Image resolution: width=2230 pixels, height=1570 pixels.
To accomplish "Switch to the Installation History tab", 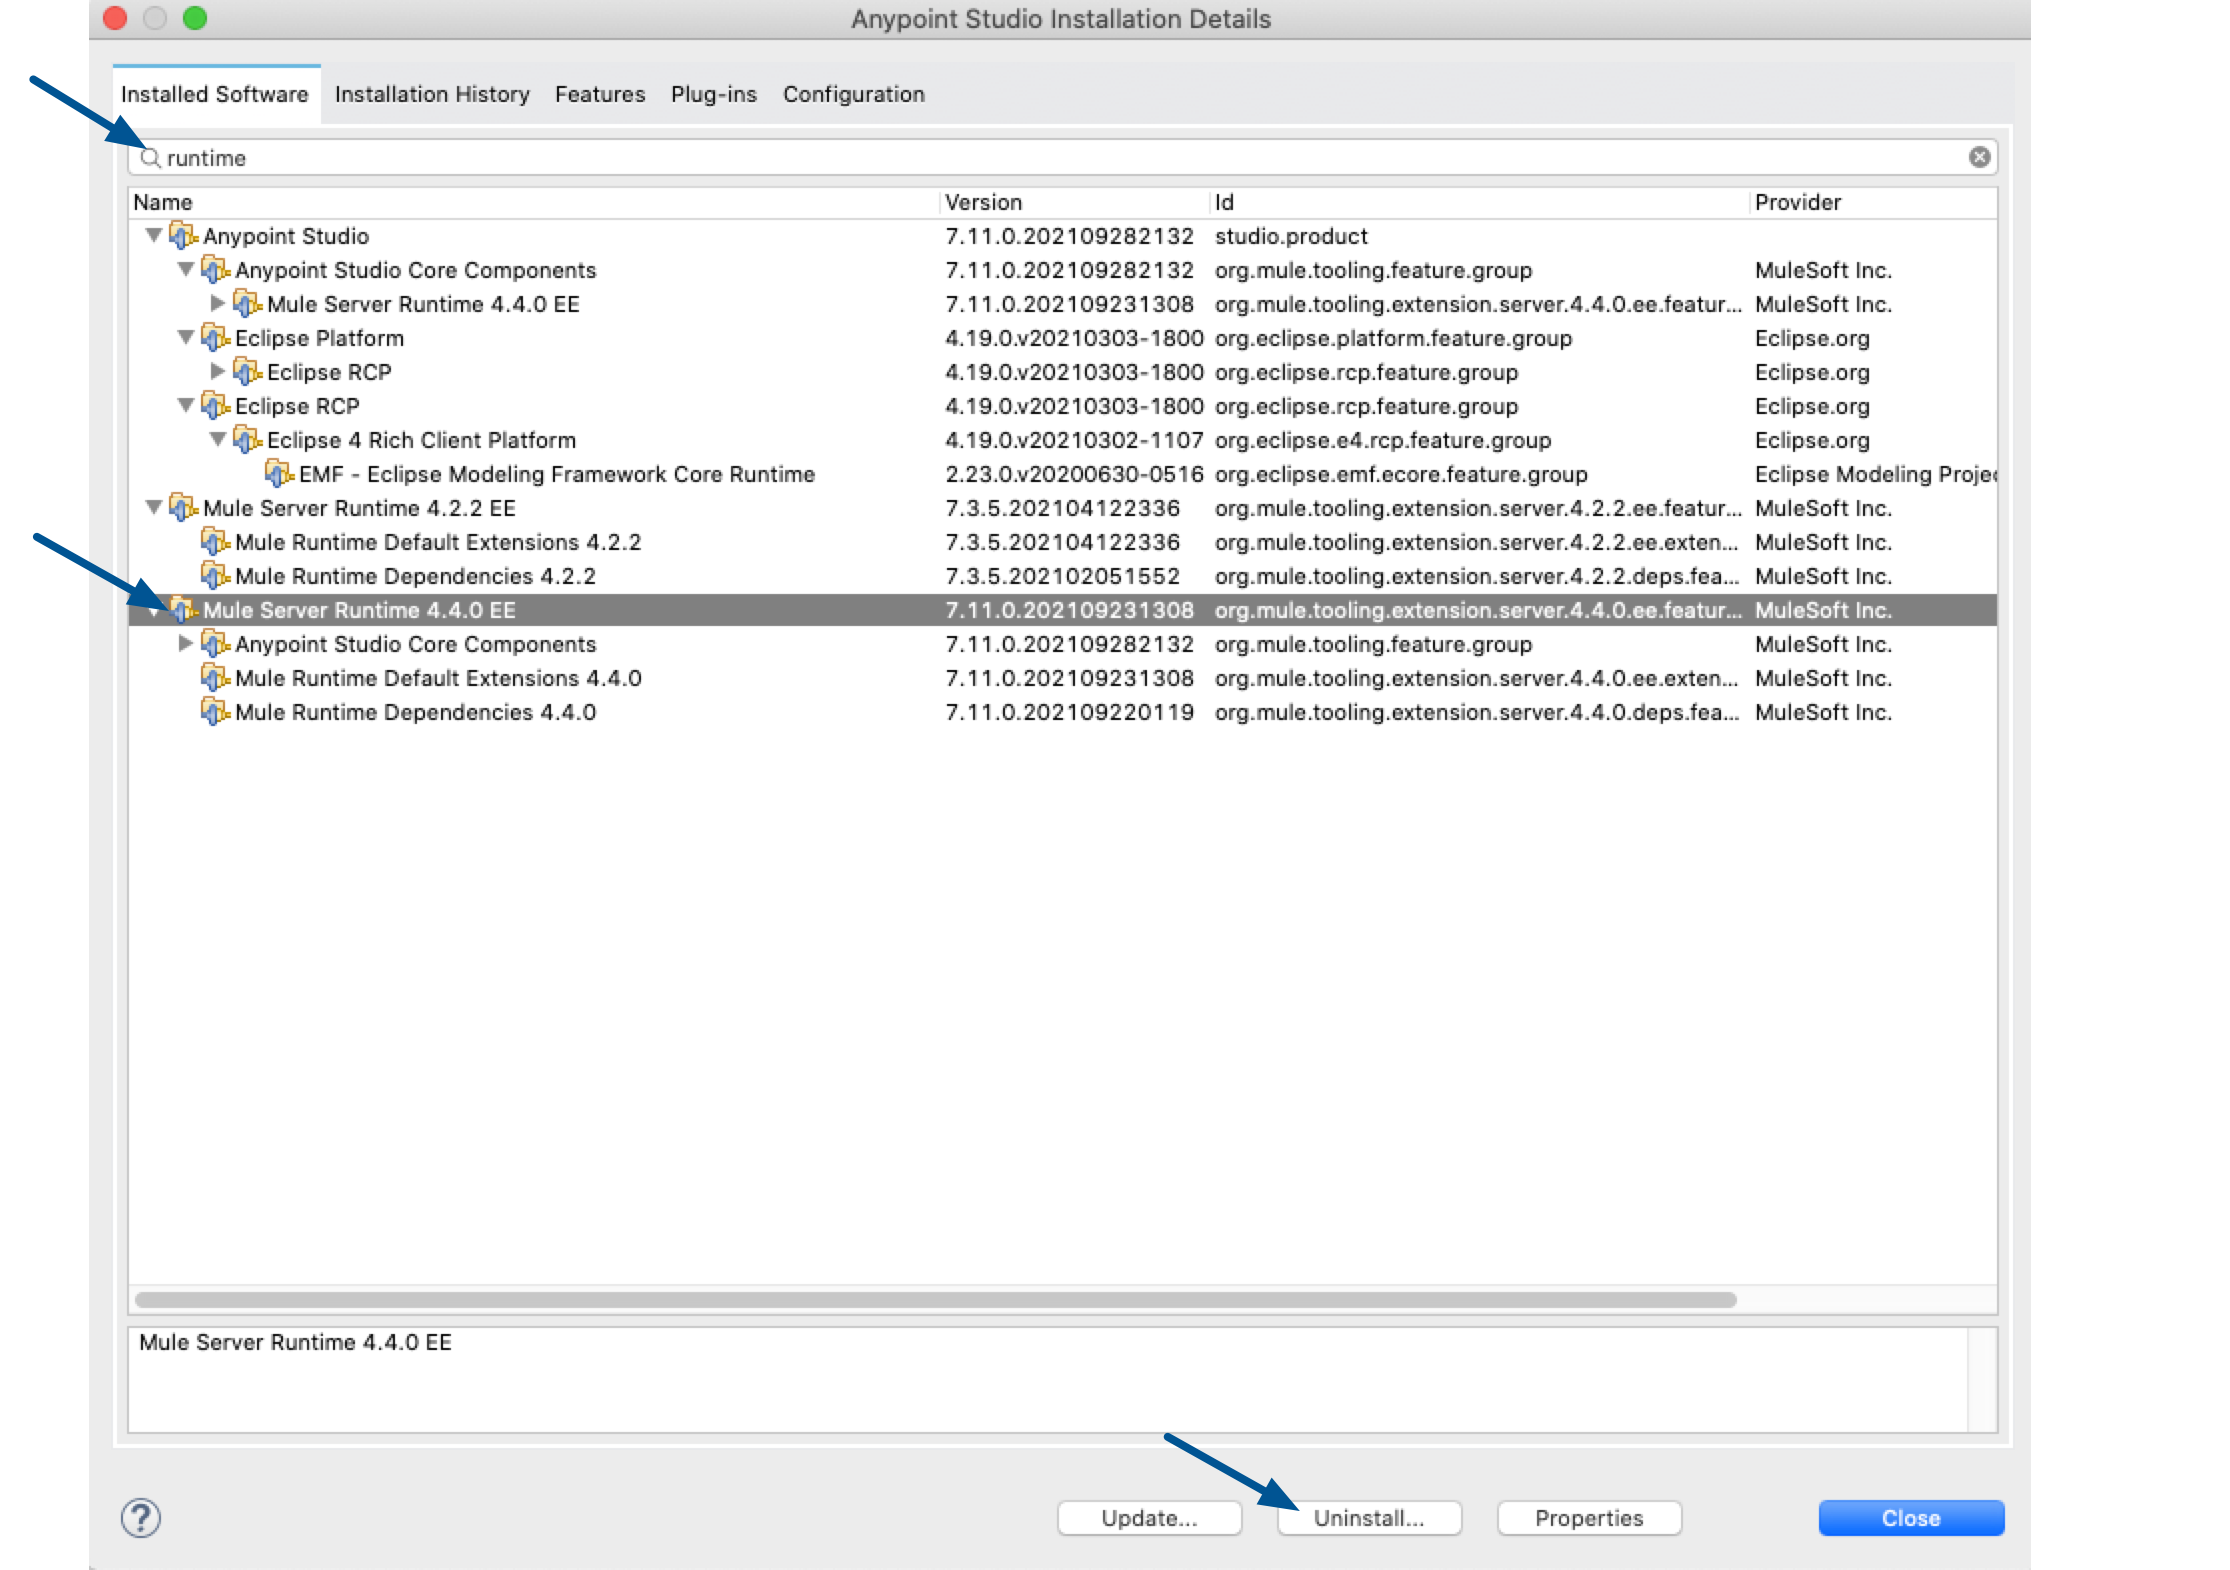I will click(432, 94).
